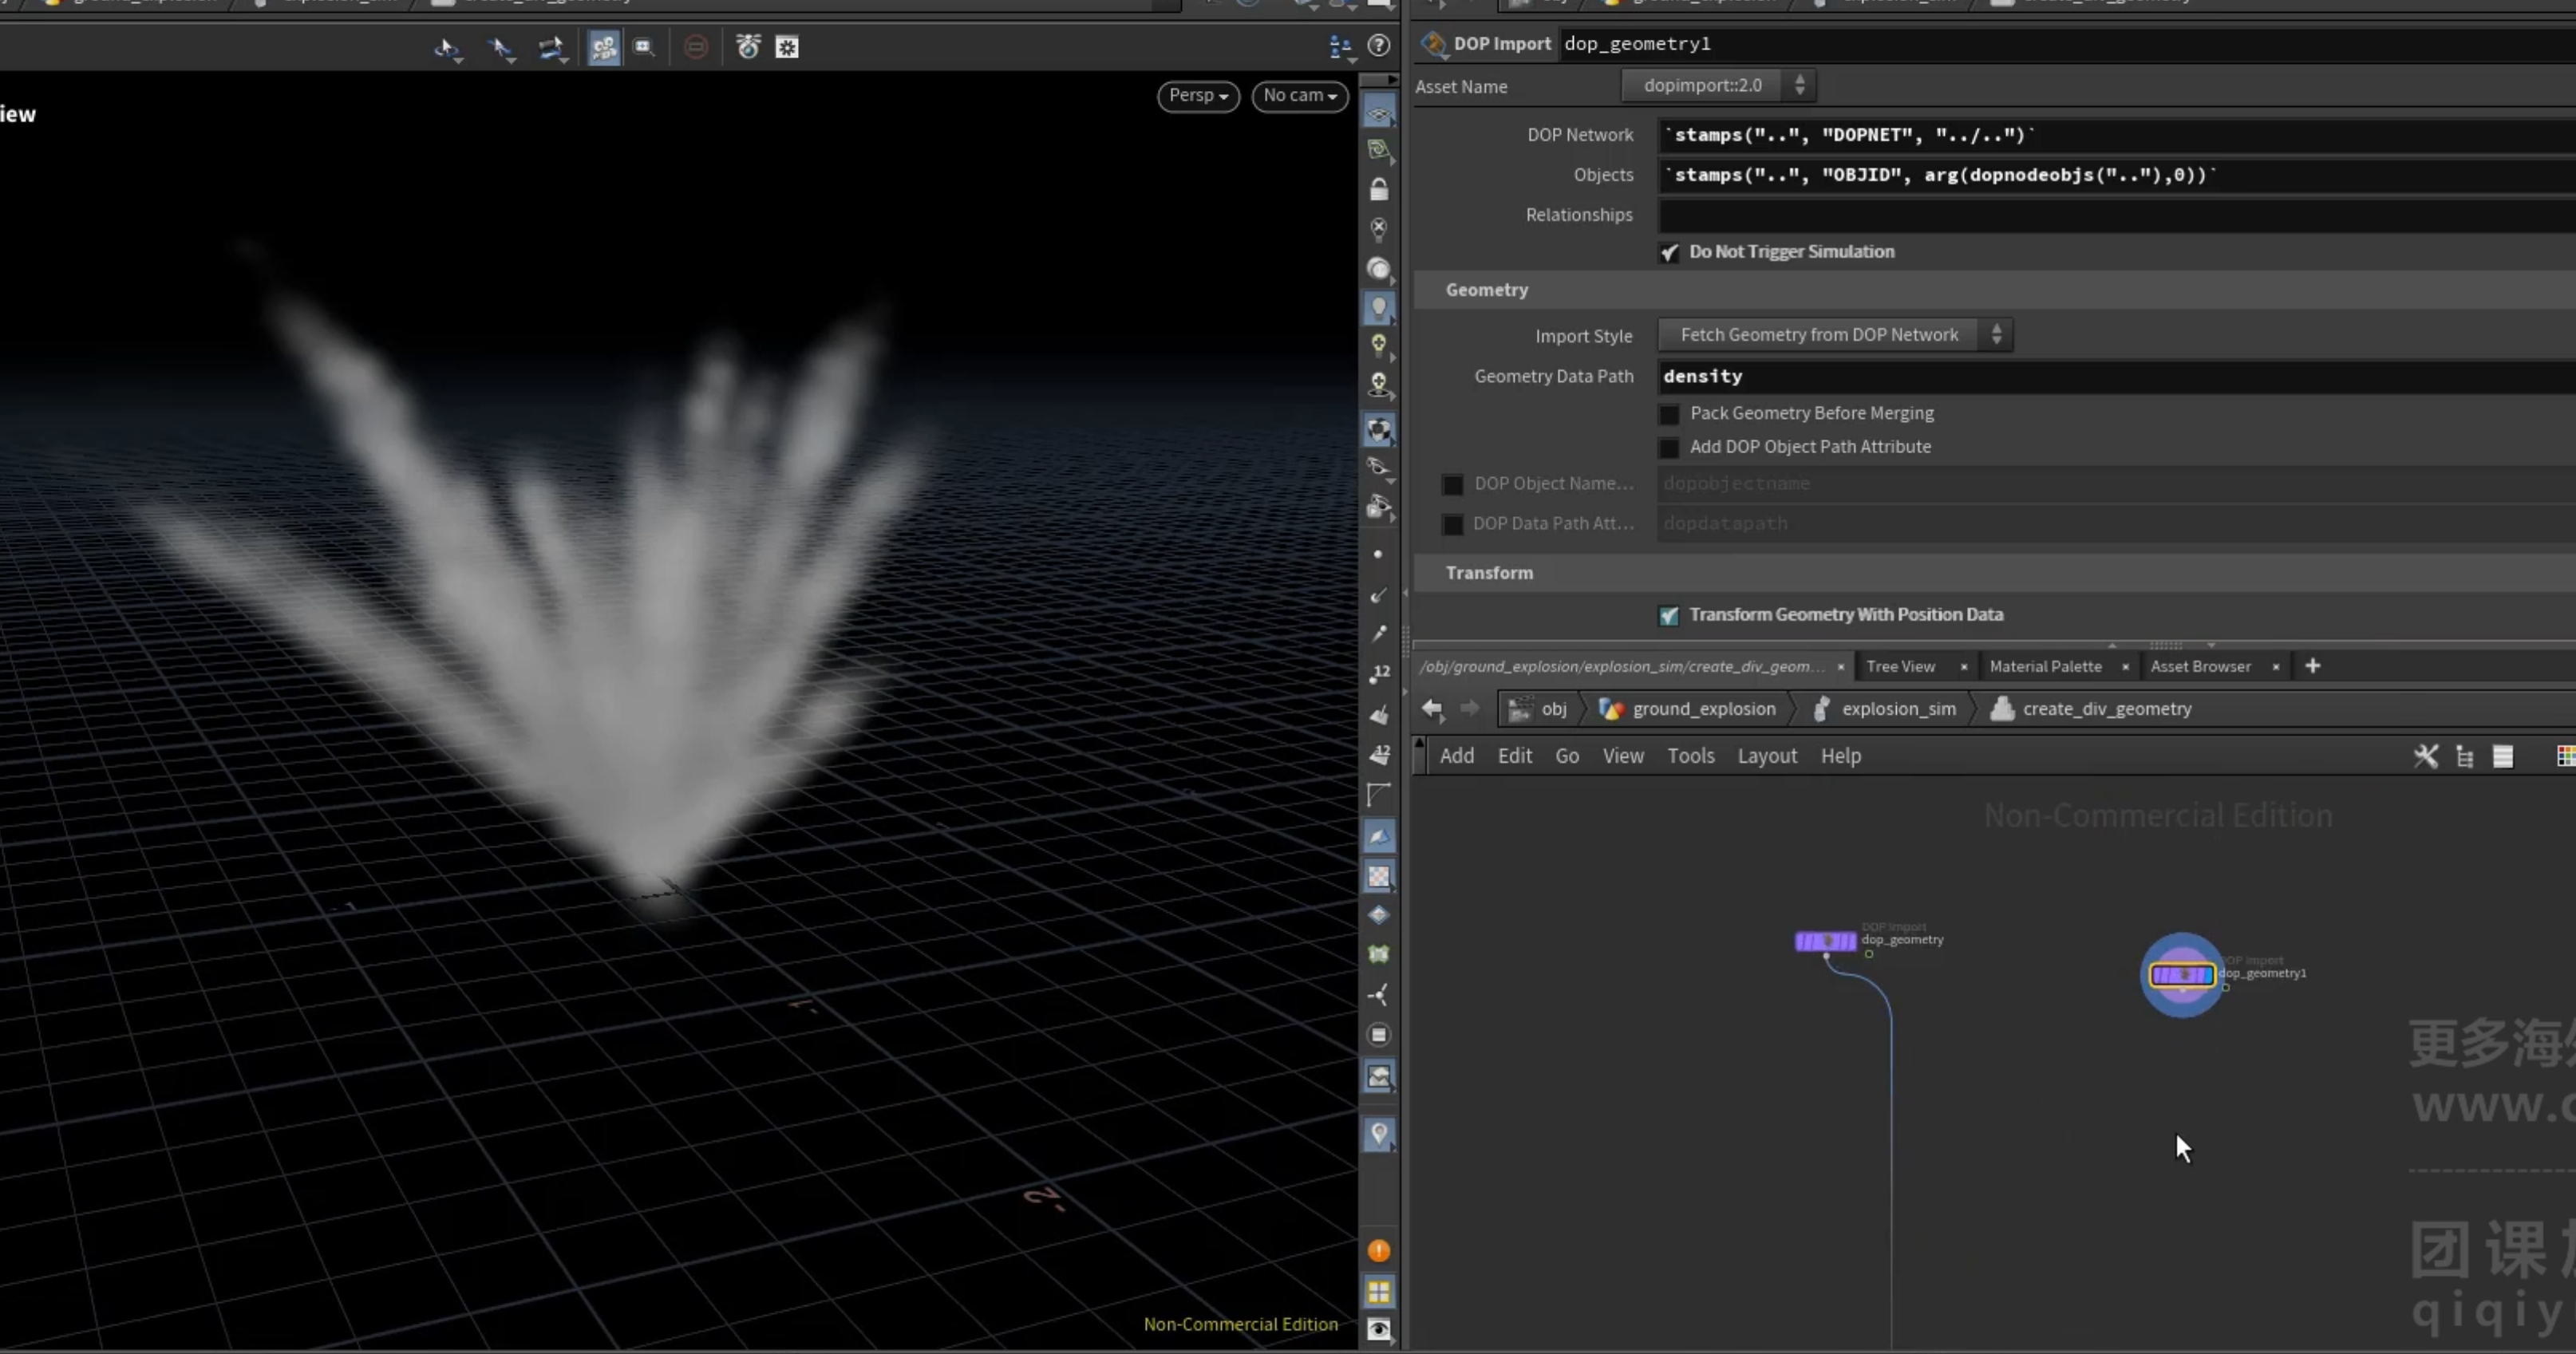Viewport: 2576px width, 1354px height.
Task: Open network editor tools wrench icon
Action: click(2425, 756)
